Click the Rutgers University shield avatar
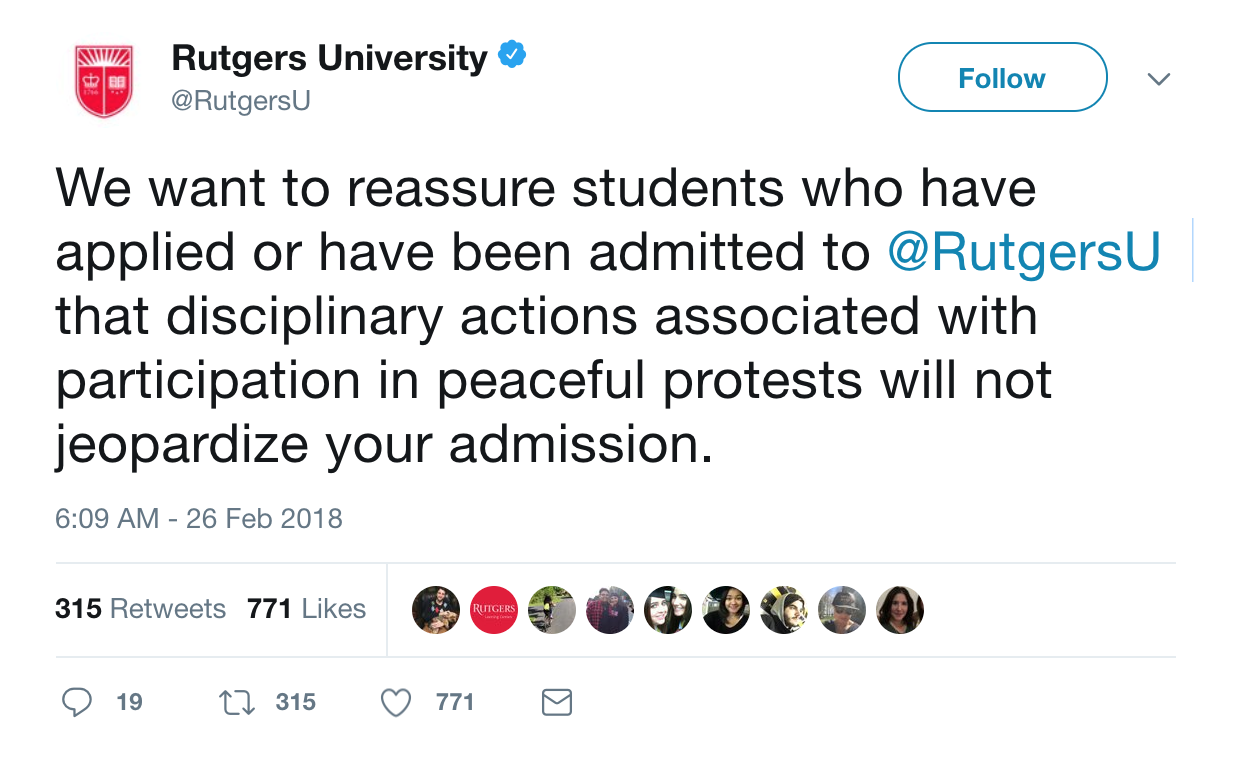 pyautogui.click(x=105, y=81)
